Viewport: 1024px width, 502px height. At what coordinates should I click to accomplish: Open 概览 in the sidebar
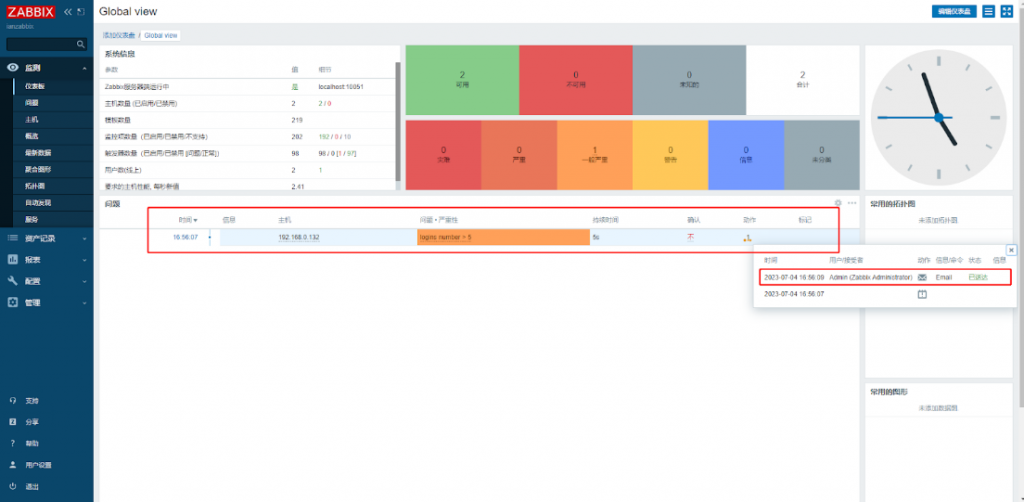click(31, 136)
